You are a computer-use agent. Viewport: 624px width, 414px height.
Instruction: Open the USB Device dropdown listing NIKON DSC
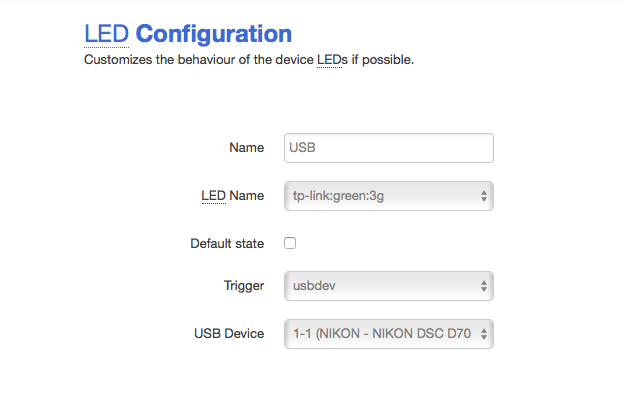pyautogui.click(x=388, y=333)
